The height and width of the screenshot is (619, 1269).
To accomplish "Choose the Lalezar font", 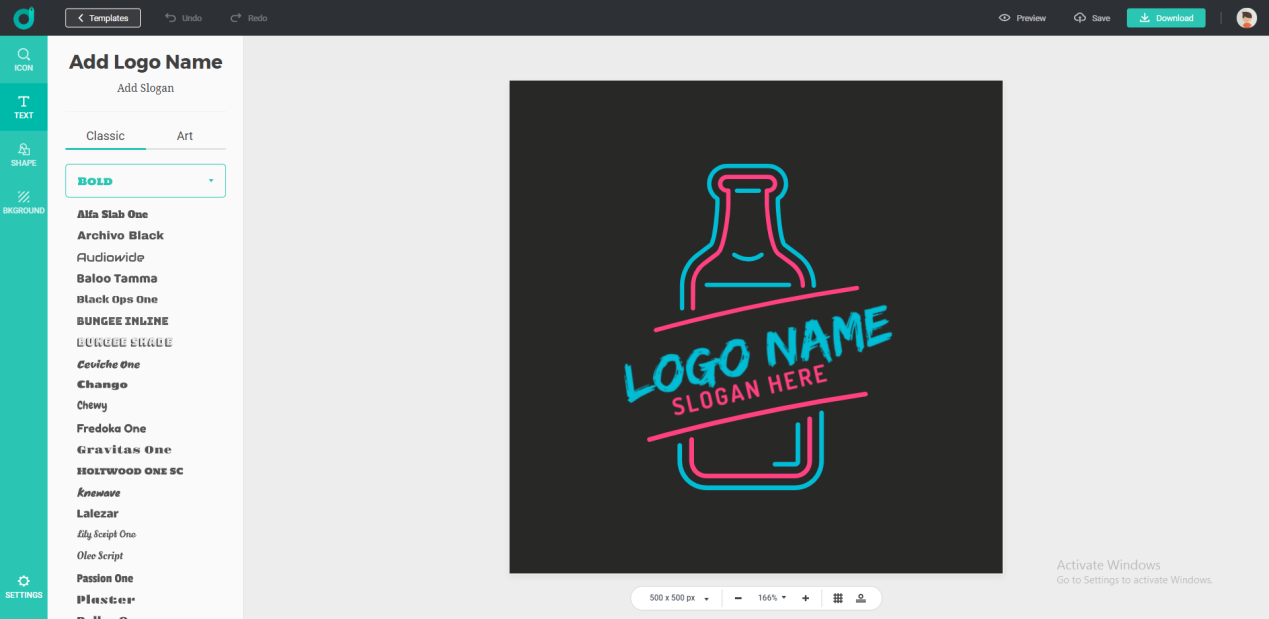I will click(99, 513).
